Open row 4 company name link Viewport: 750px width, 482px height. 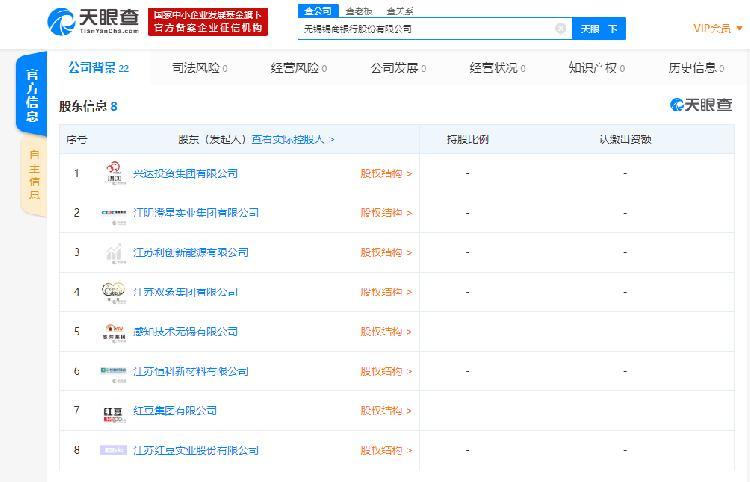tap(185, 292)
